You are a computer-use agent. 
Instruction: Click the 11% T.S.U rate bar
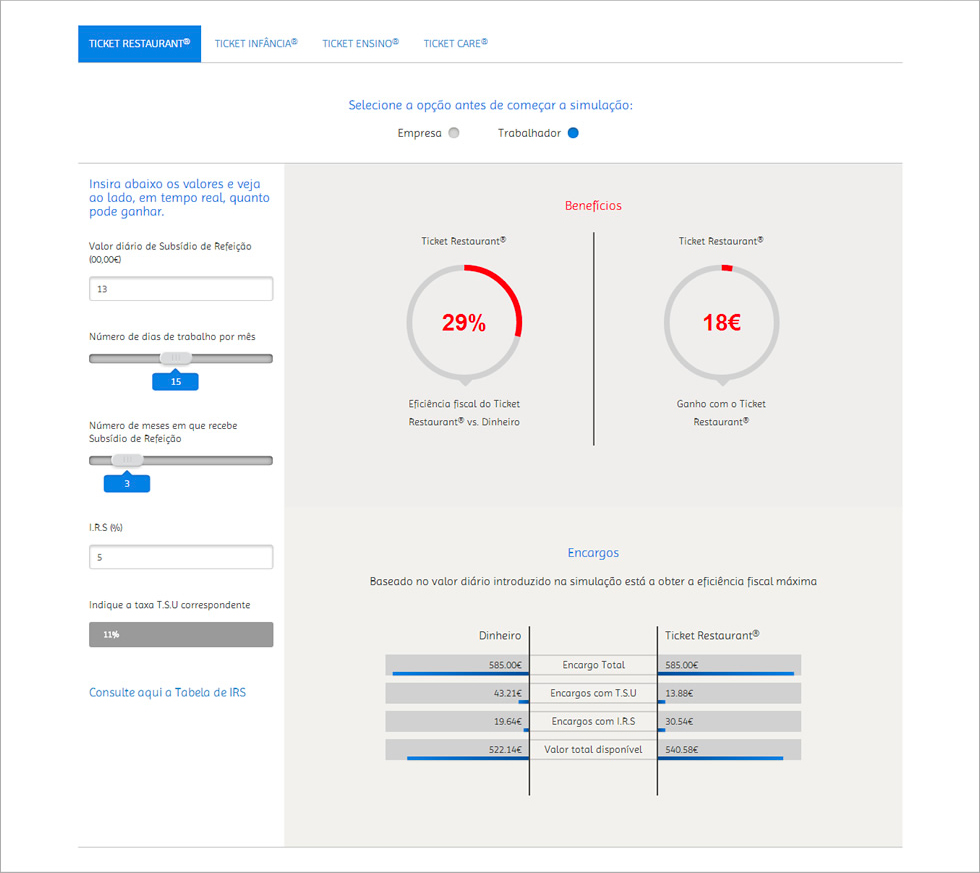pos(180,634)
